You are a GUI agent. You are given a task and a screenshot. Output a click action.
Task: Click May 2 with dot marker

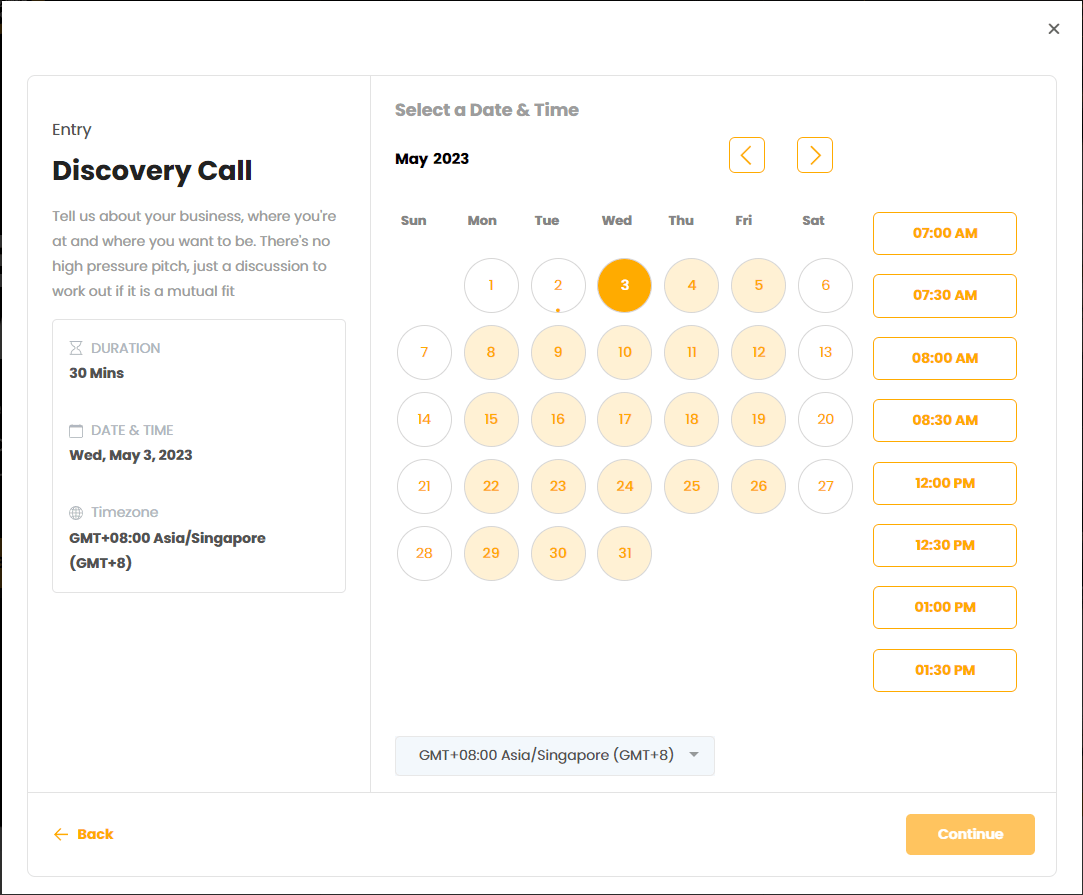558,285
